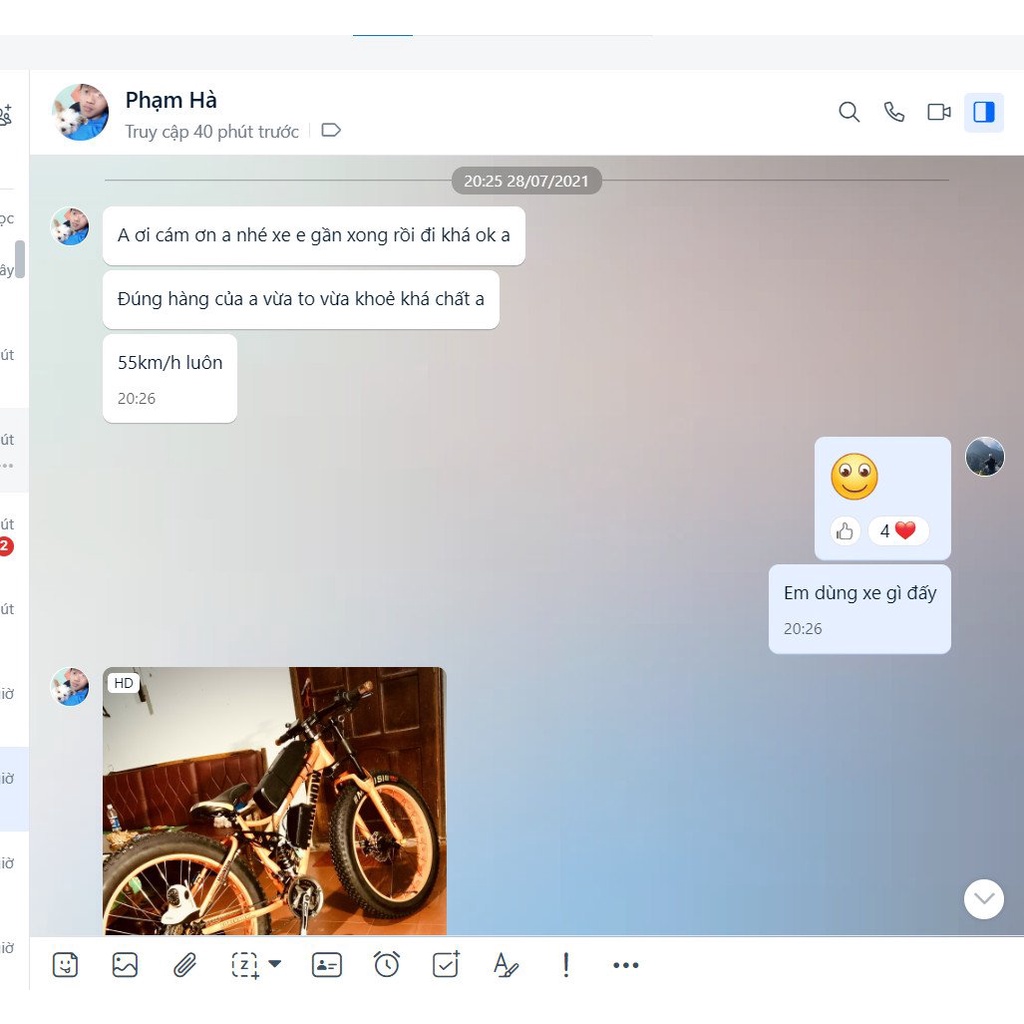The width and height of the screenshot is (1024, 1024).
Task: Open the sticker picker in the toolbar
Action: 65,965
